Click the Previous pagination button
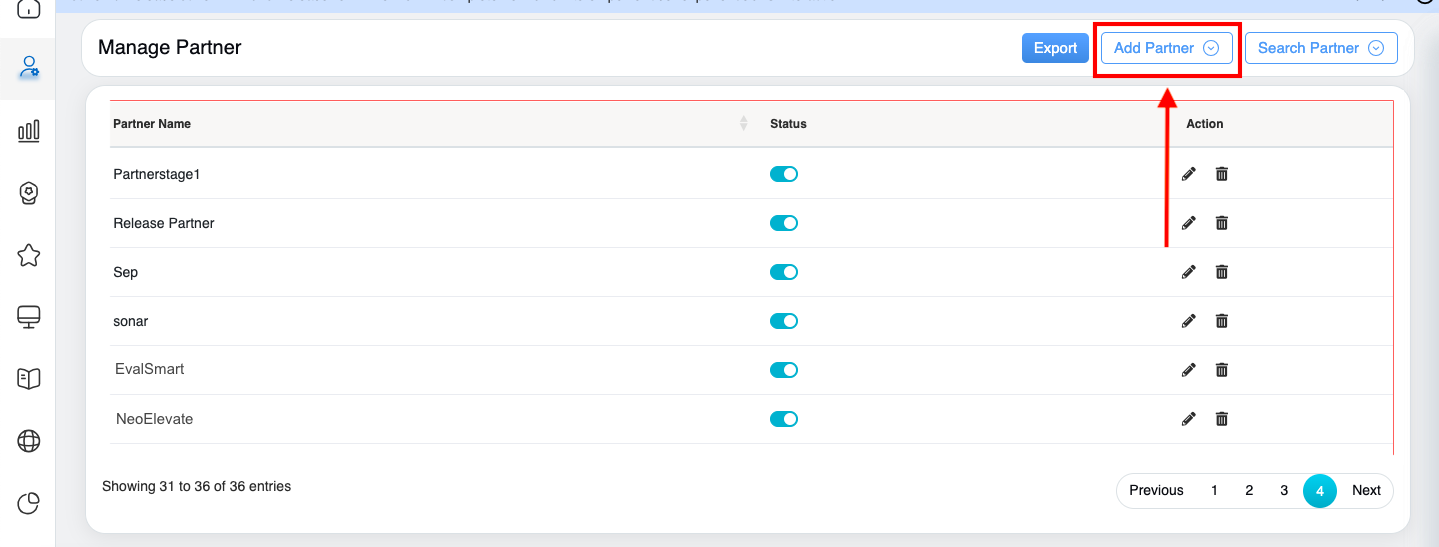The height and width of the screenshot is (547, 1439). (x=1156, y=490)
